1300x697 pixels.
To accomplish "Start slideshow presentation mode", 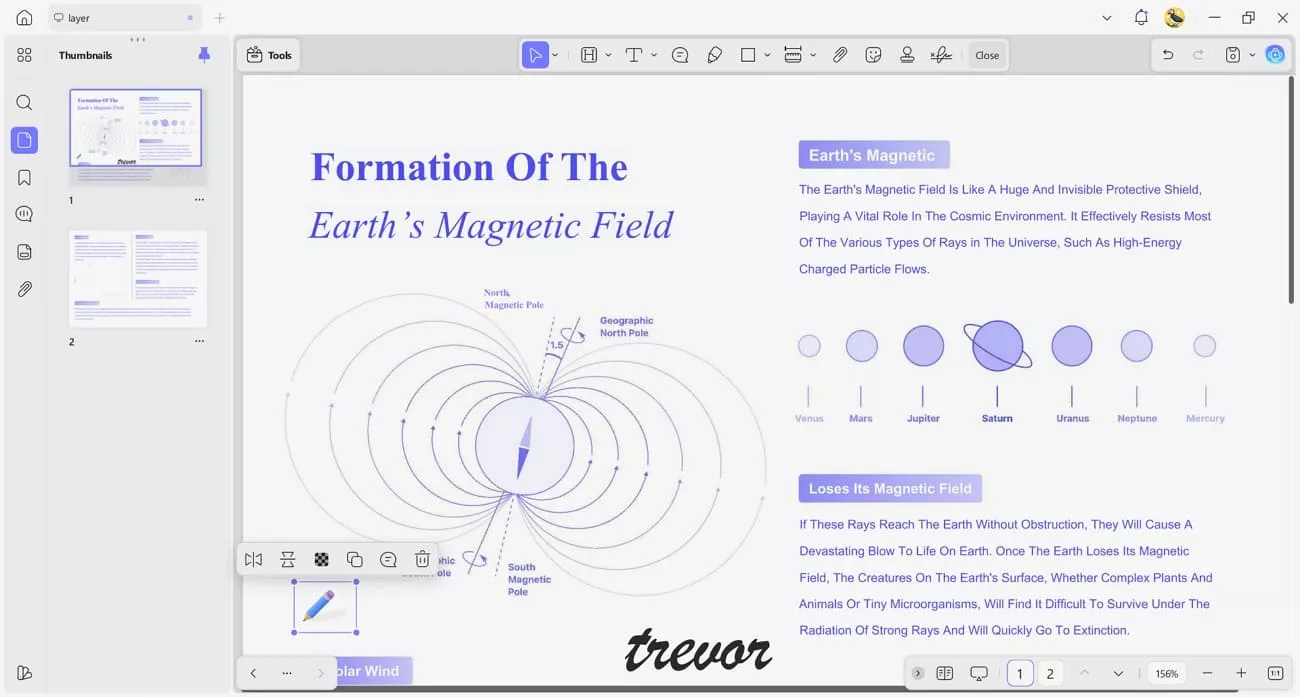I will (979, 673).
